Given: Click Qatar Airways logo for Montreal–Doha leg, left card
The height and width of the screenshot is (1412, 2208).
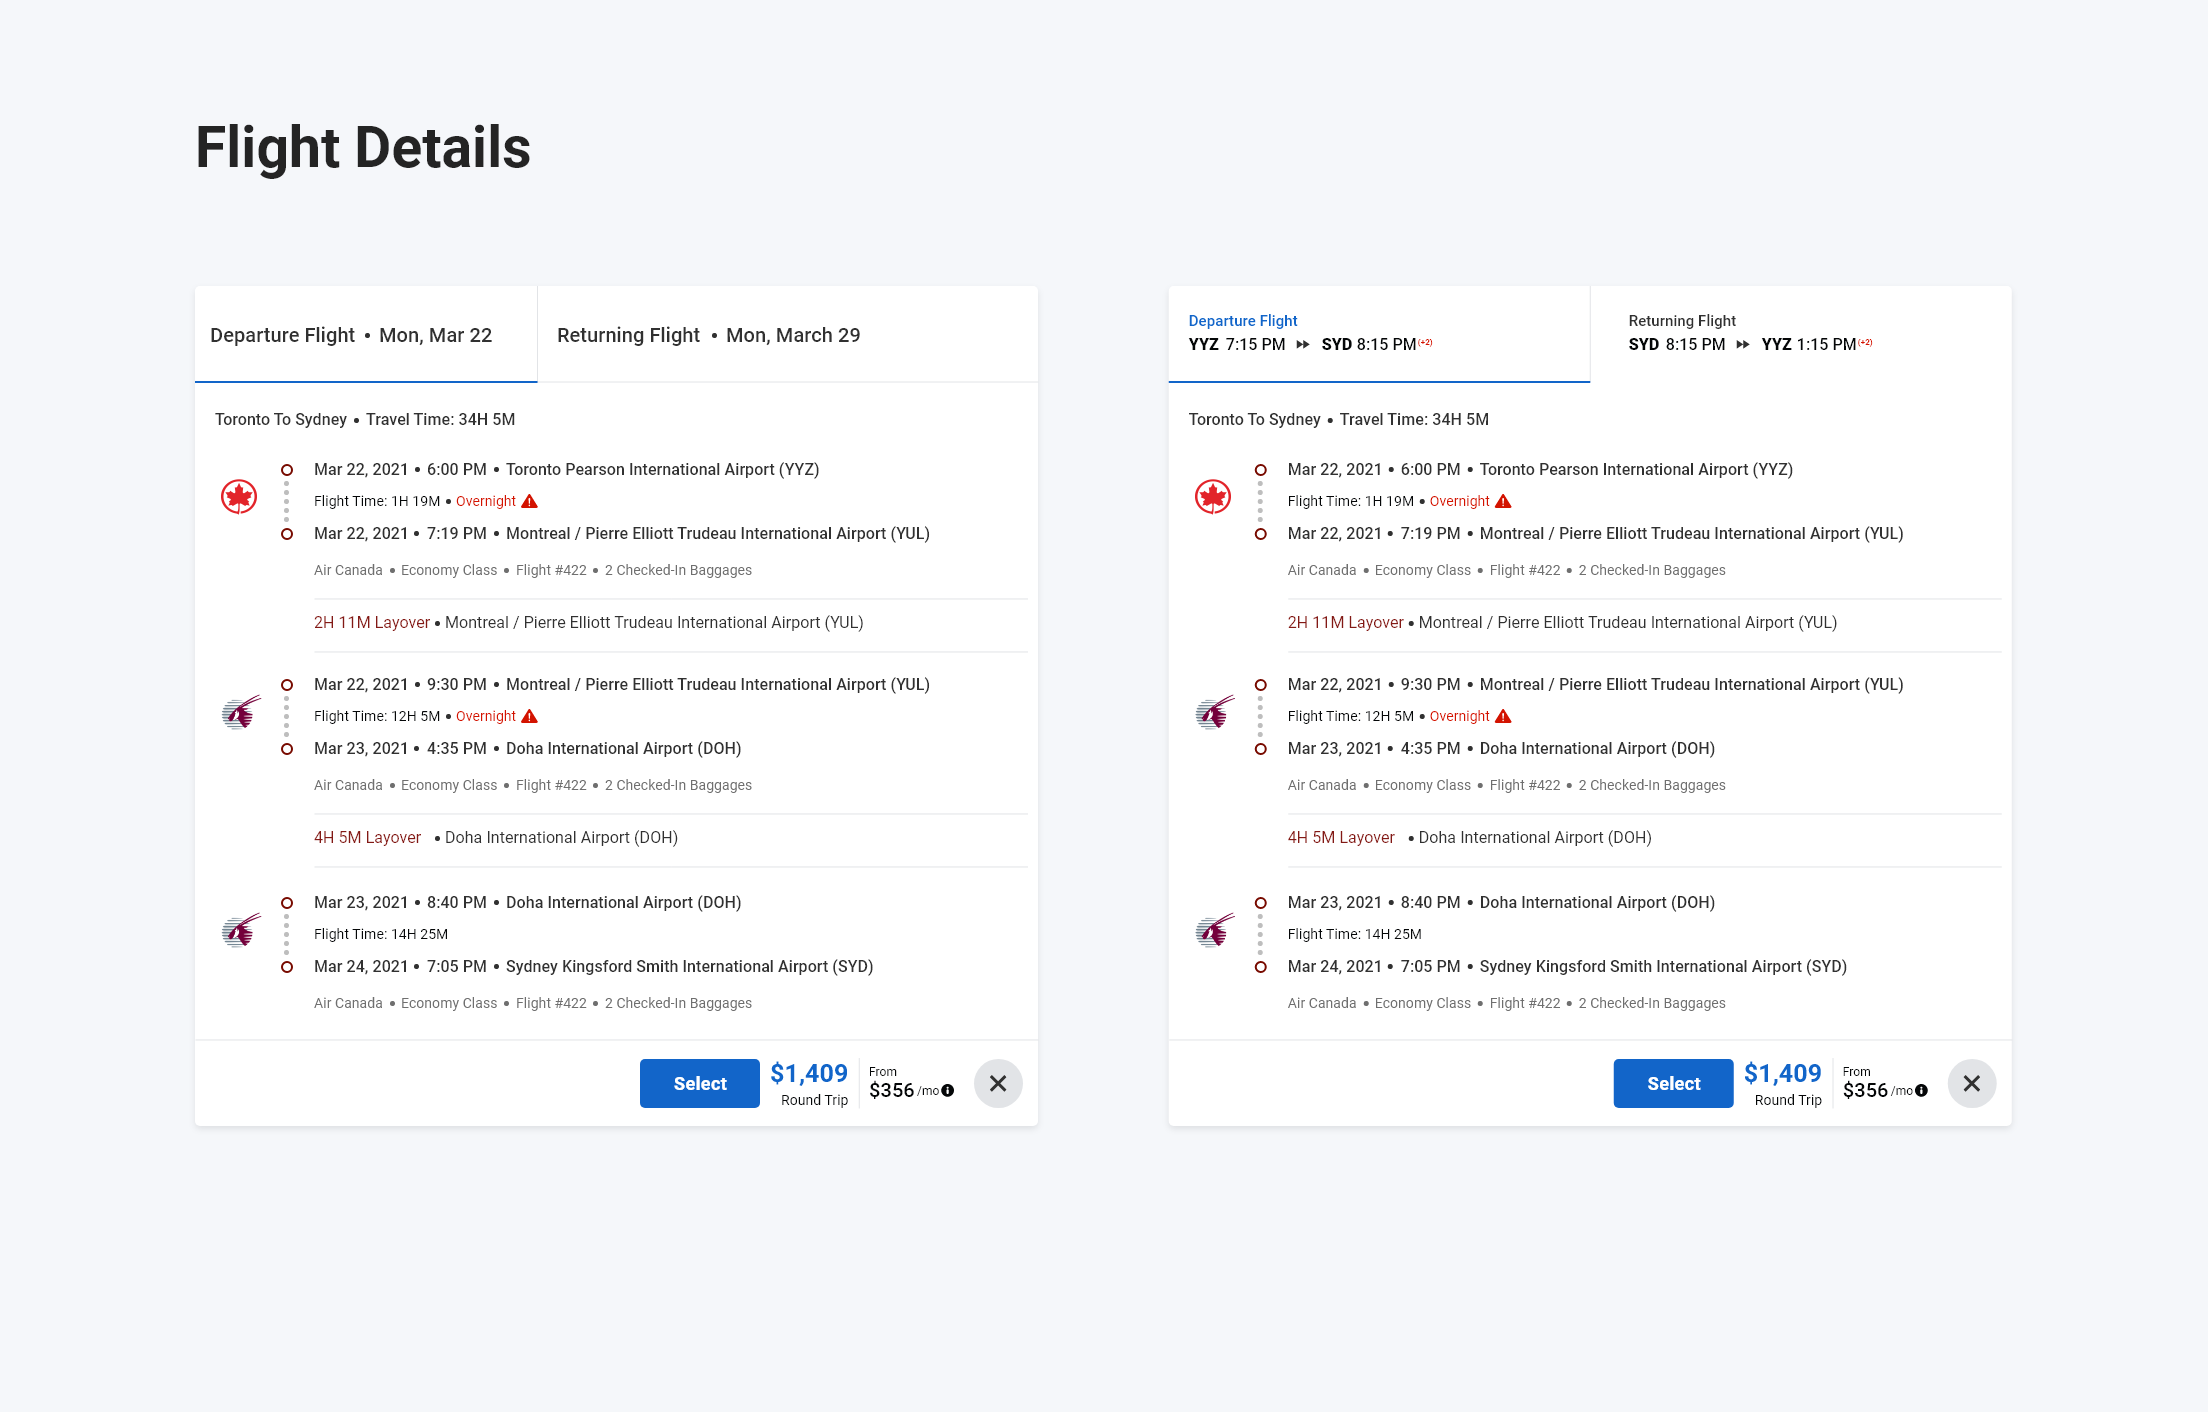Looking at the screenshot, I should tap(241, 713).
